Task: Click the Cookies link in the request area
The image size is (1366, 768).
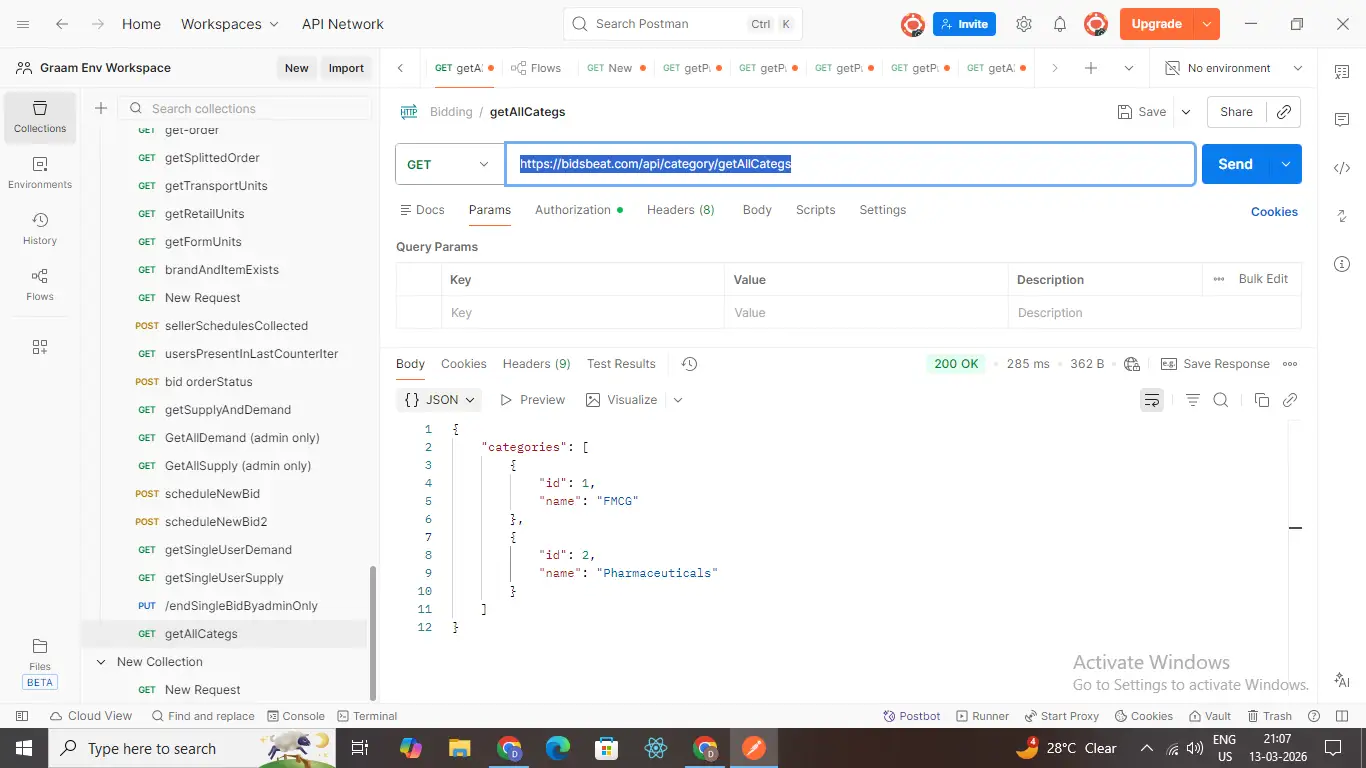Action: [1274, 212]
